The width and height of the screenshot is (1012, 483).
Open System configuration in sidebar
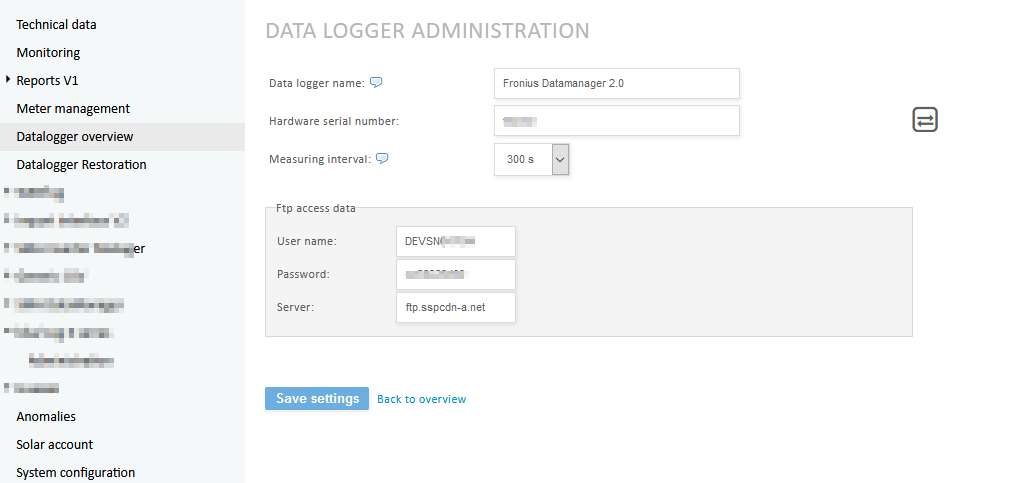click(75, 472)
